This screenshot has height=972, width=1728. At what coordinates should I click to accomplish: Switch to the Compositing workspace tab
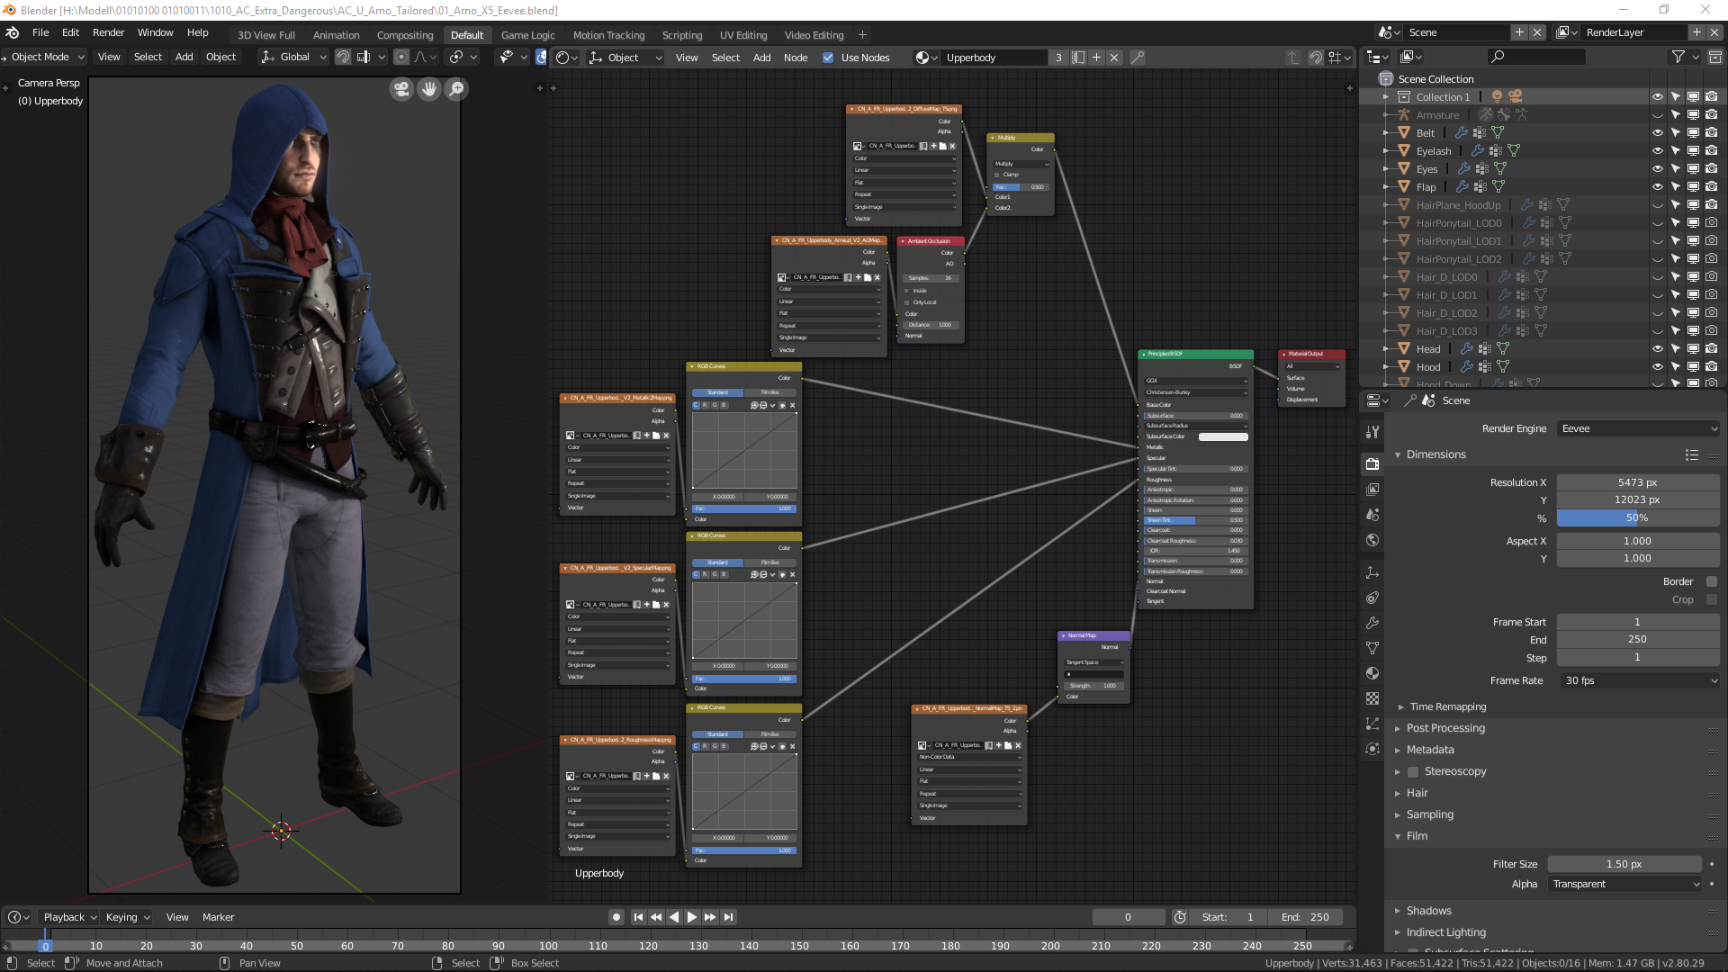click(x=405, y=35)
